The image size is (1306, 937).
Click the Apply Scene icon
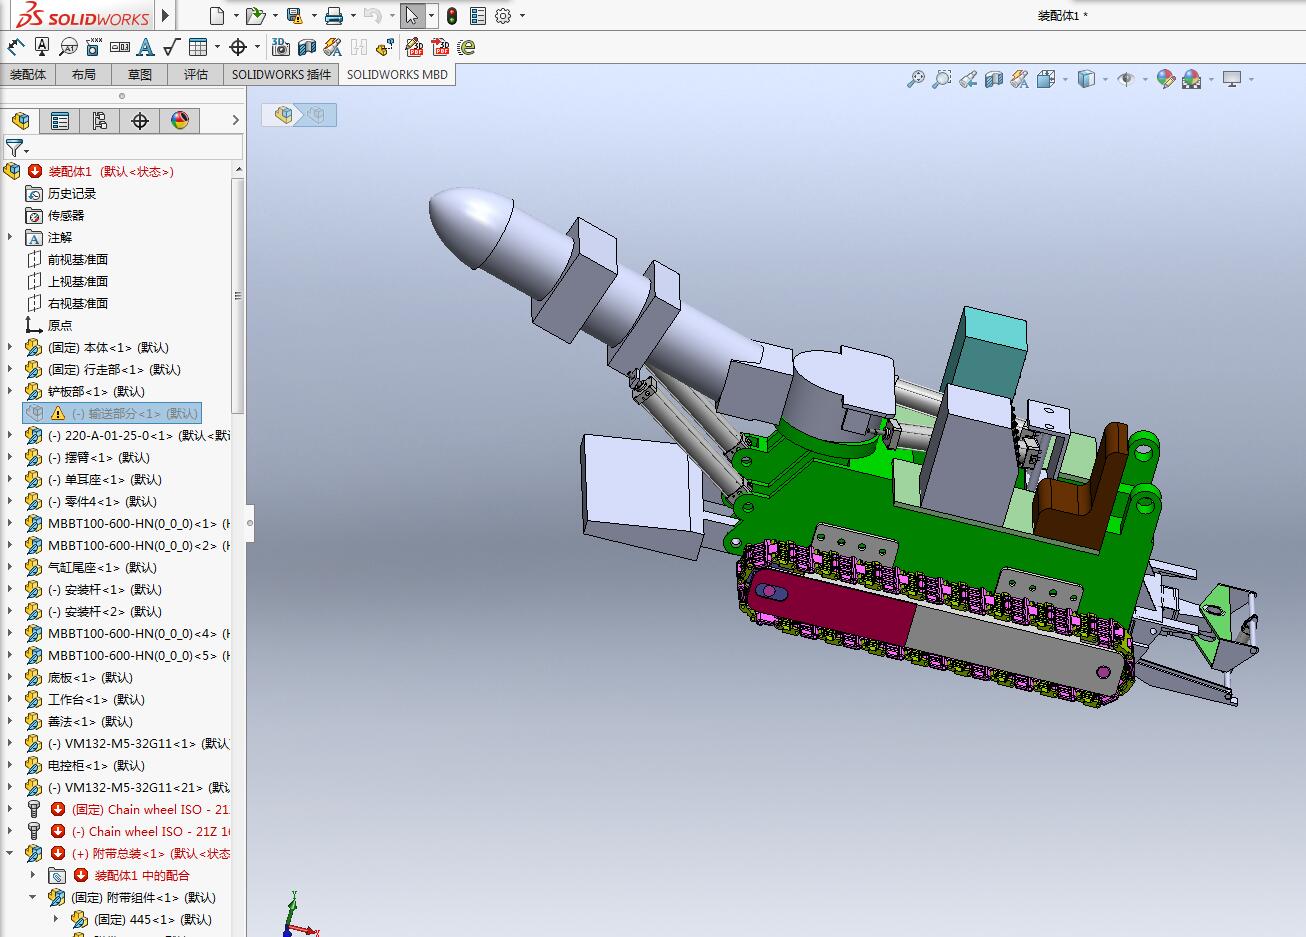pyautogui.click(x=1192, y=79)
